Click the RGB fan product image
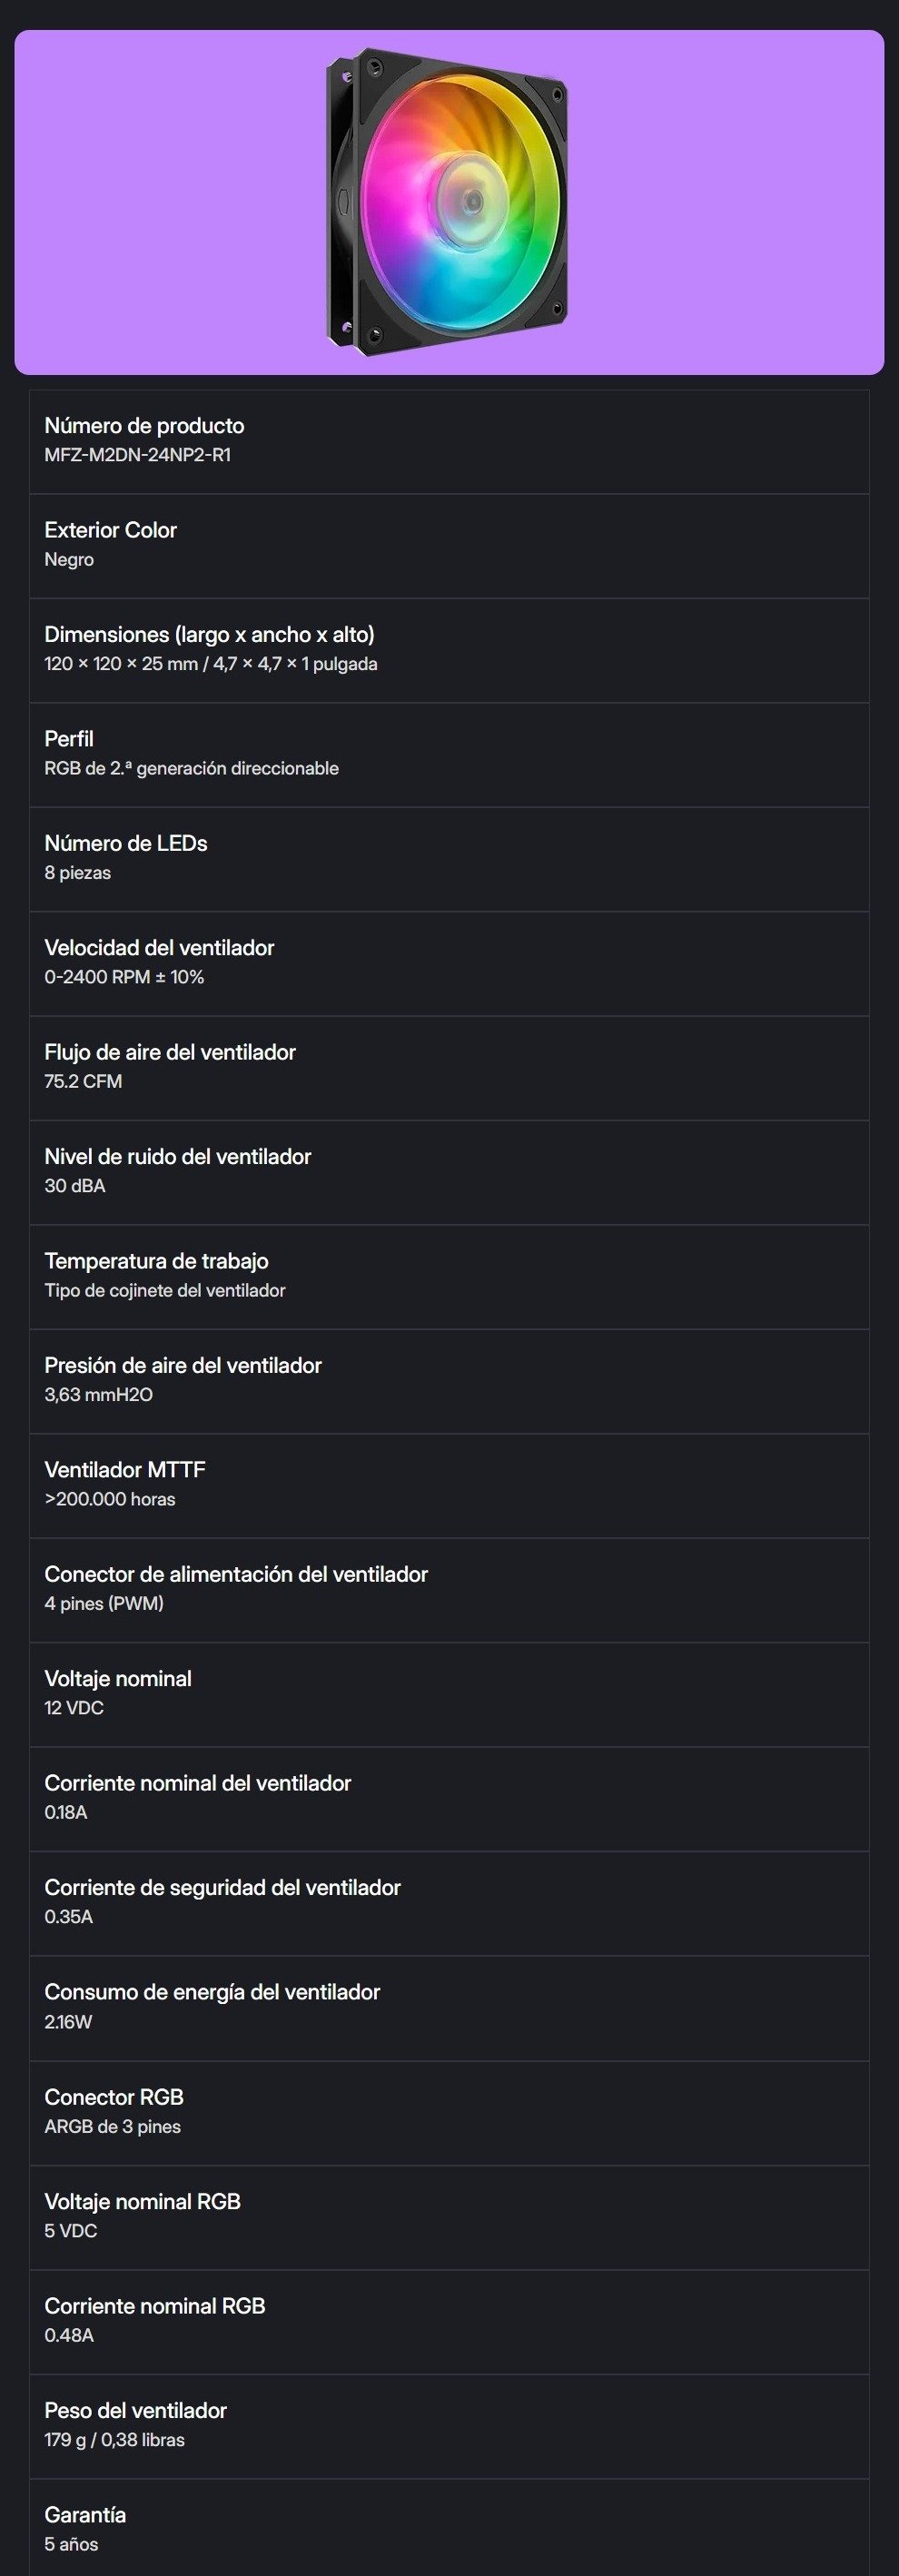The width and height of the screenshot is (899, 2576). pos(449,202)
